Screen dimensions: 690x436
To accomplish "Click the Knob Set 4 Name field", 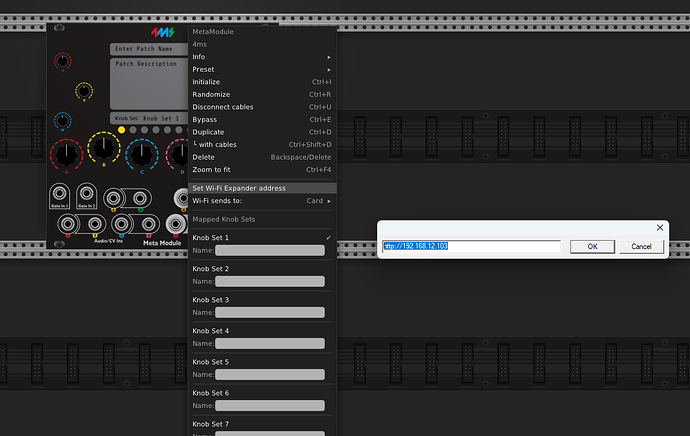I will tap(270, 343).
